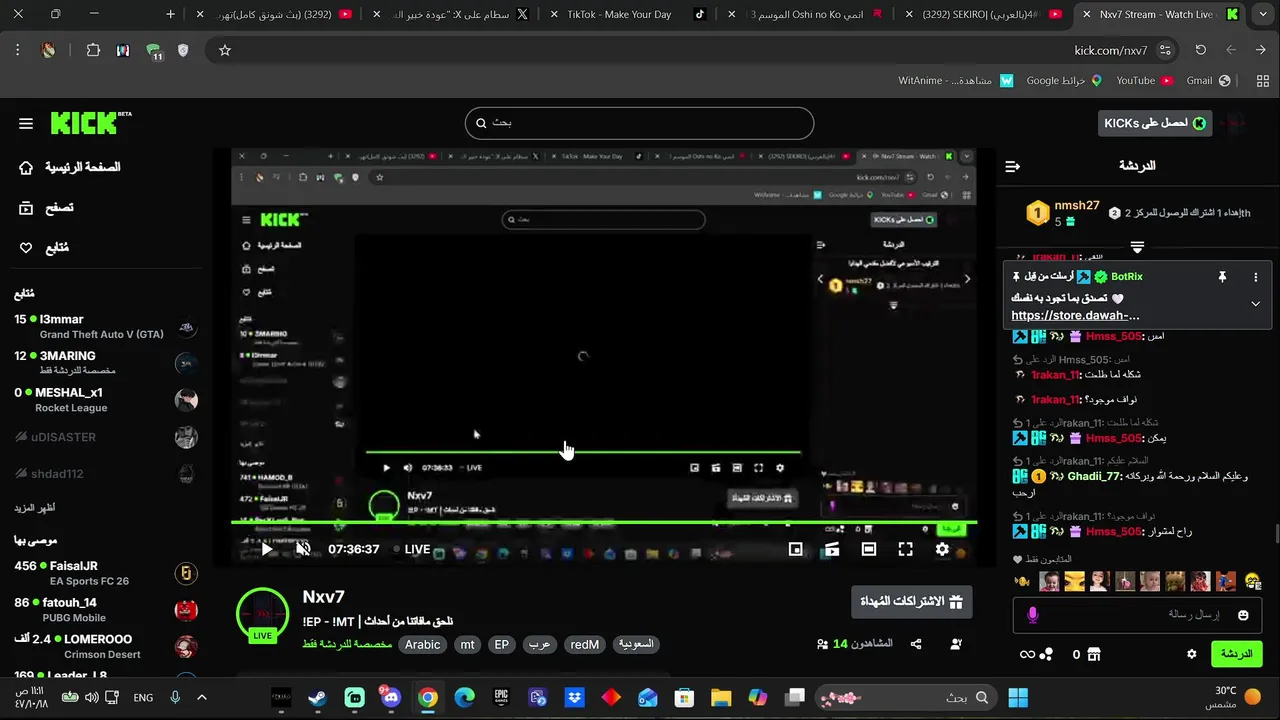Open emoji picker in chat
1280x720 pixels.
[1243, 615]
